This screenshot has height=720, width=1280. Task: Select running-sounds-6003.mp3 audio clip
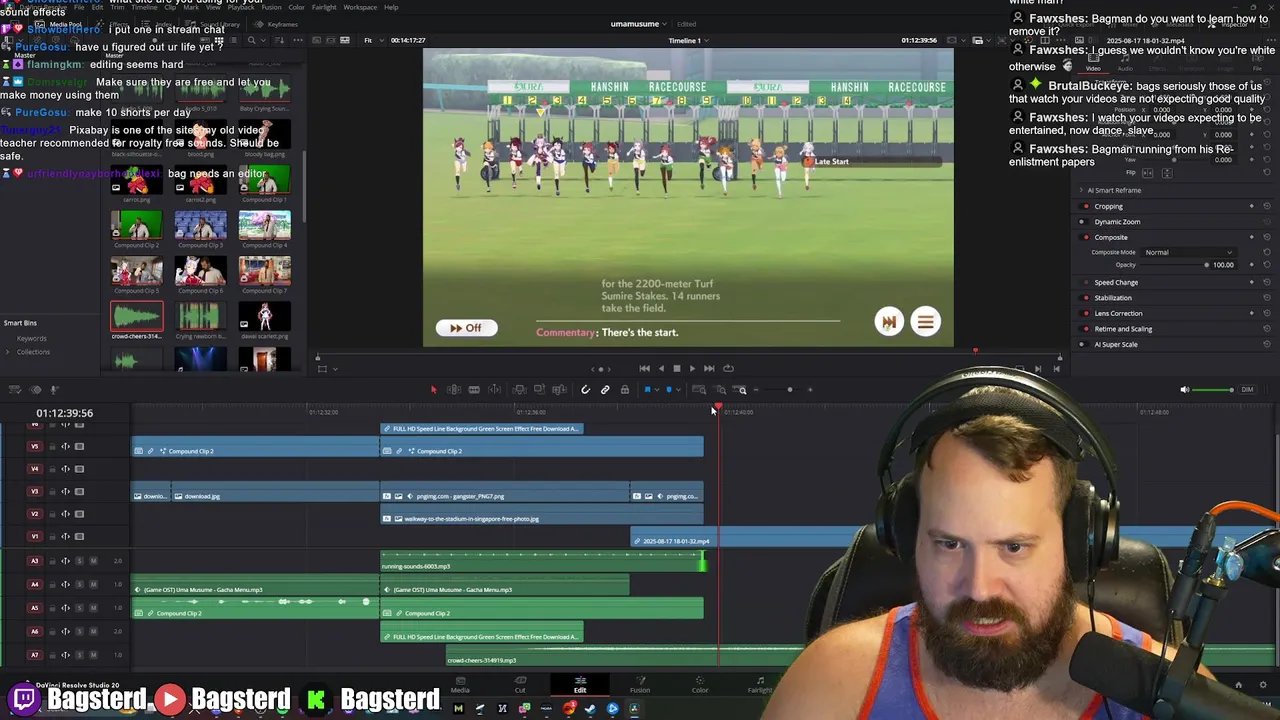click(542, 561)
